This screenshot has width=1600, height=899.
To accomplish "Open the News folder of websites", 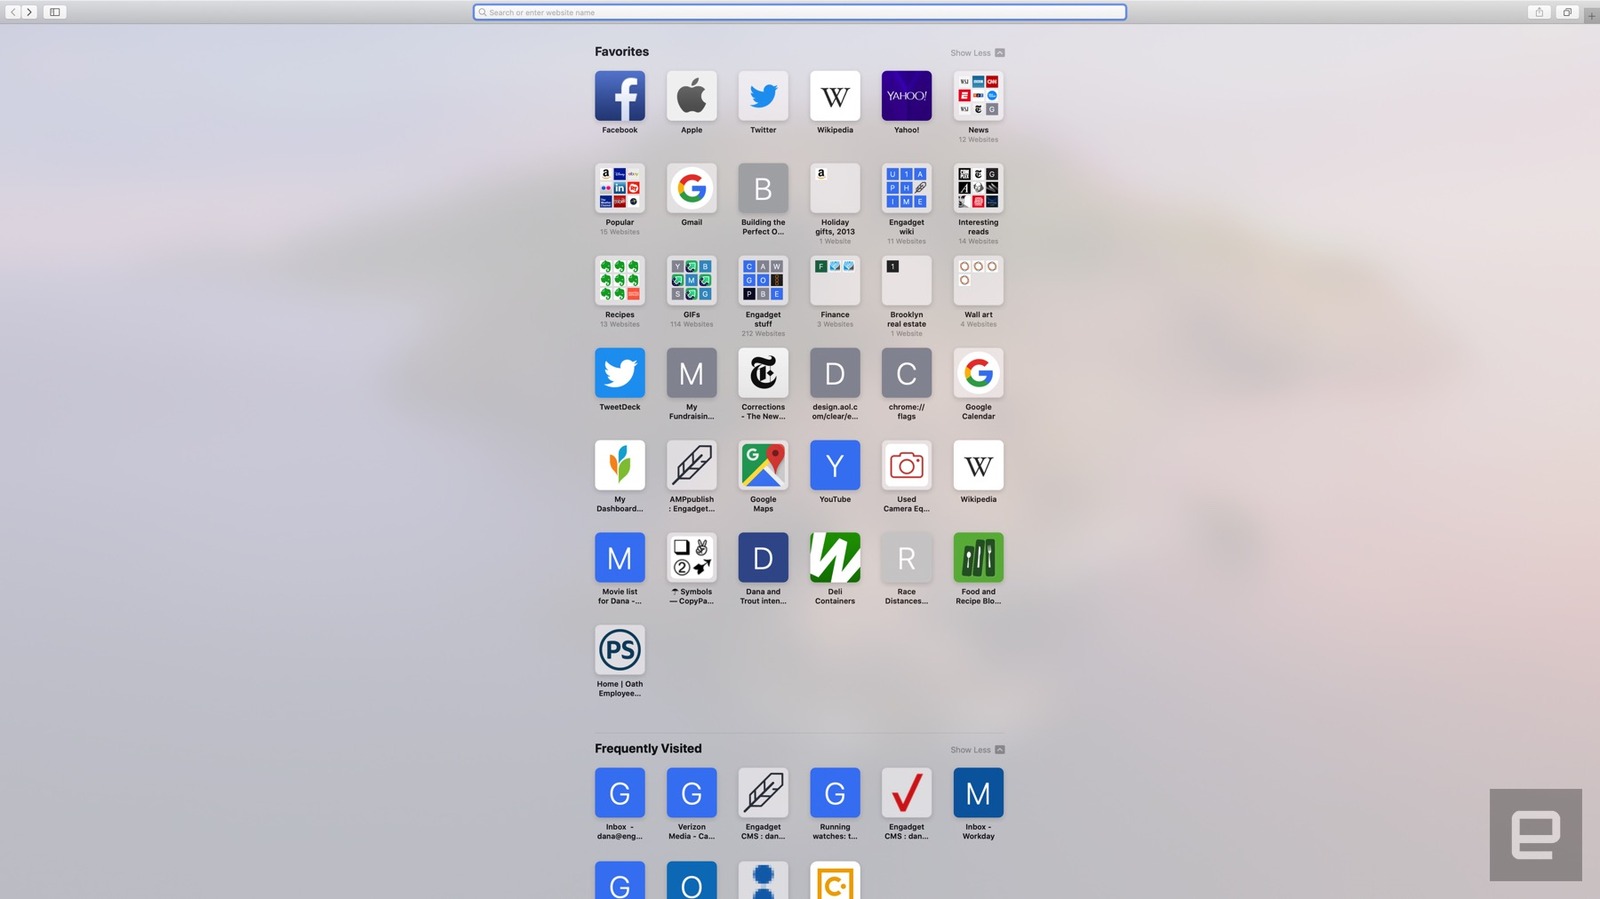I will pyautogui.click(x=978, y=96).
